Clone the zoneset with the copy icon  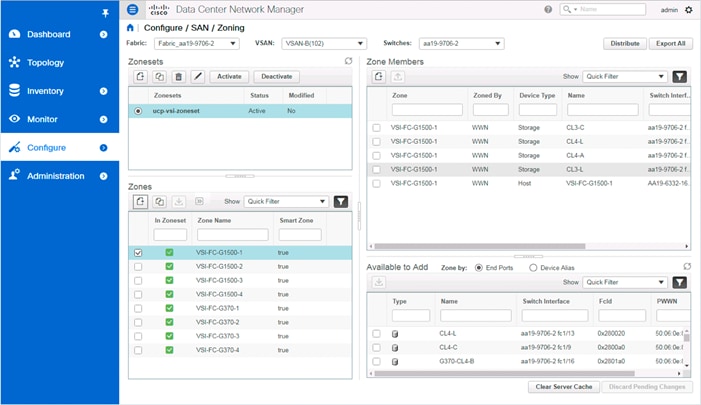(x=160, y=76)
